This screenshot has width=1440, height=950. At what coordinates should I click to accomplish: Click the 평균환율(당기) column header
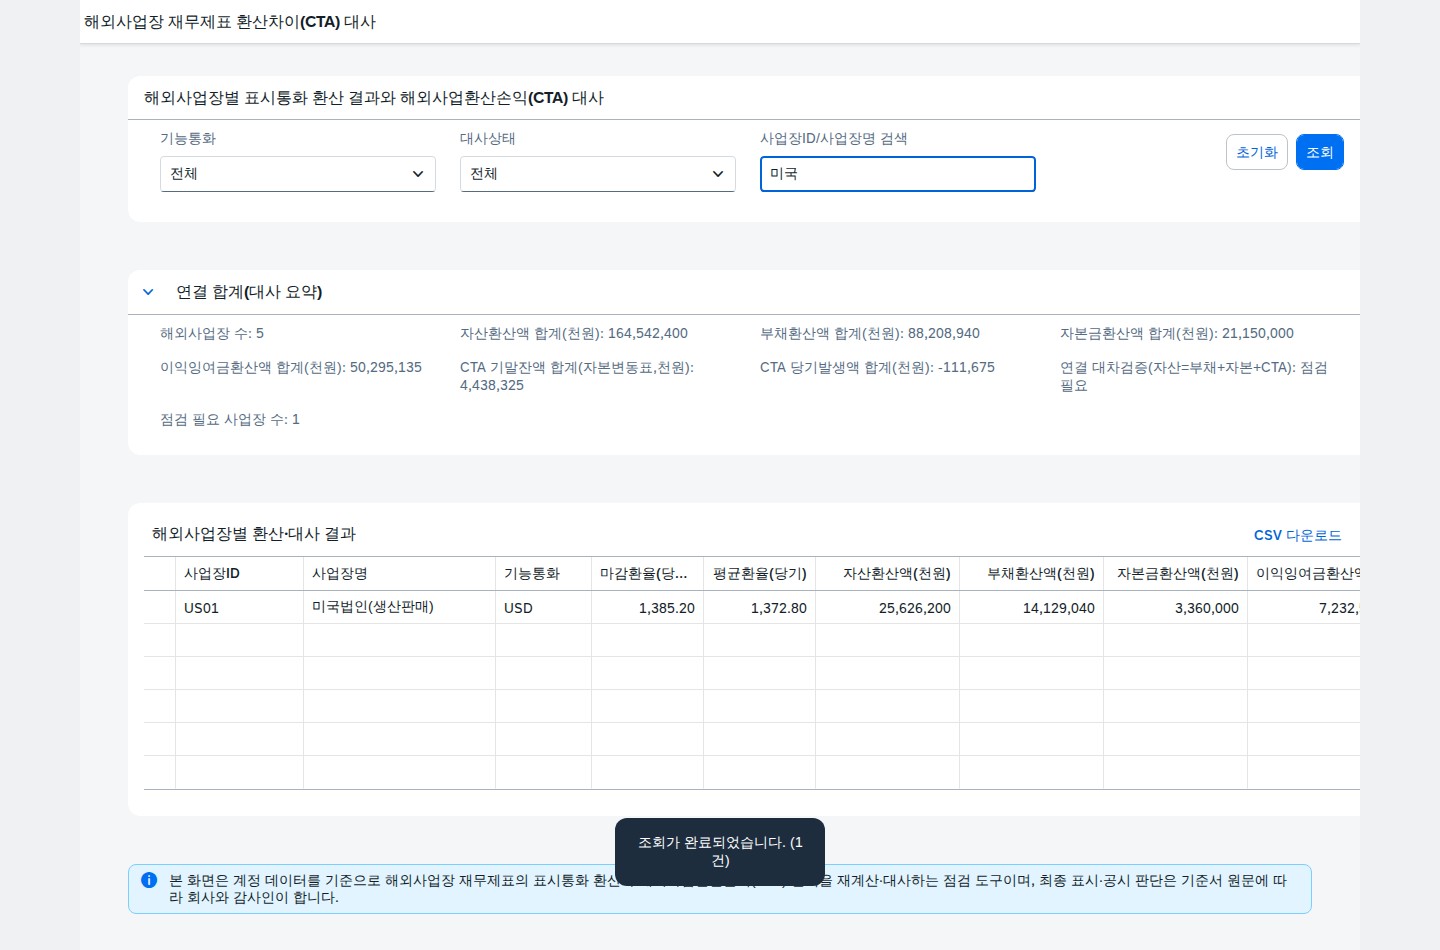tap(759, 573)
